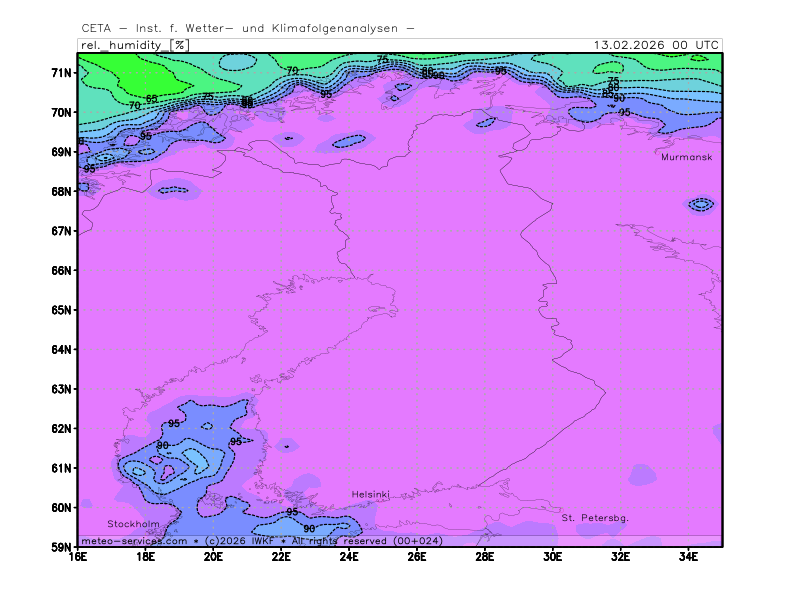The height and width of the screenshot is (600, 800).
Task: Select the Helsinki city label
Action: (370, 494)
